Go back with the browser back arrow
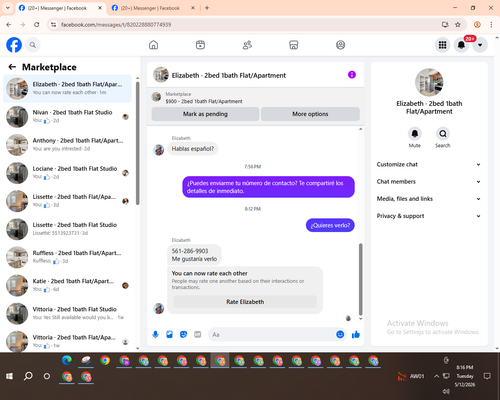 pyautogui.click(x=9, y=24)
